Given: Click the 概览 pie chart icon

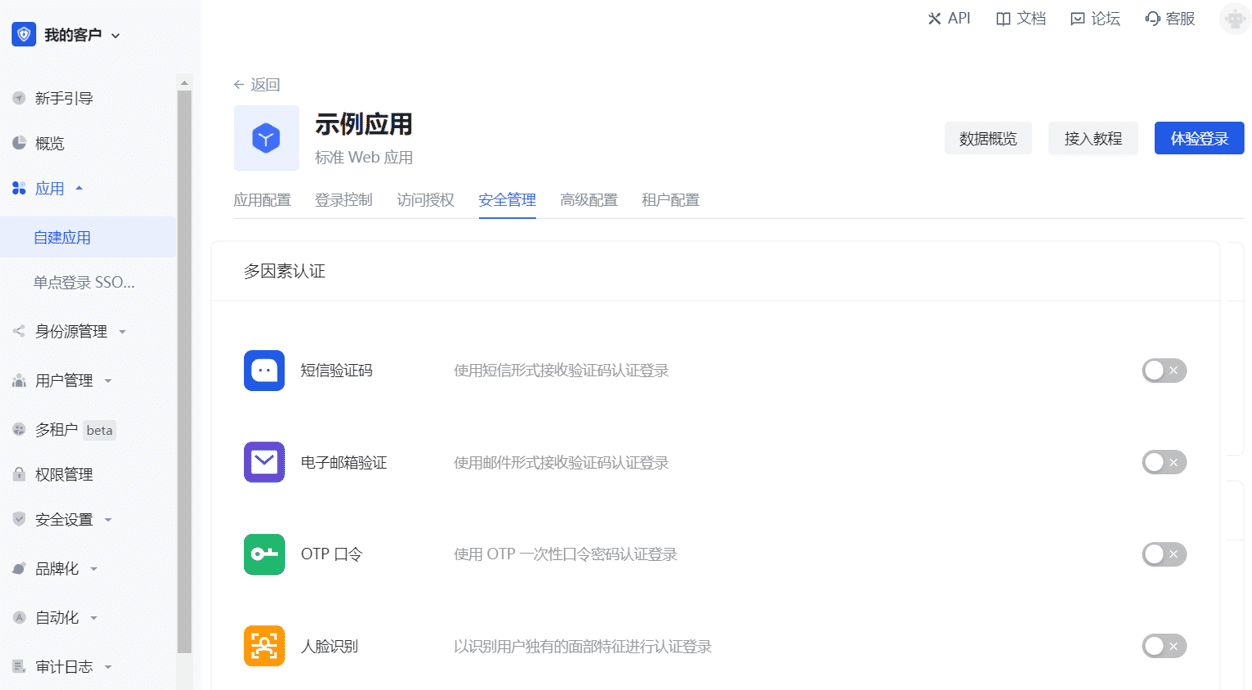Looking at the screenshot, I should click(19, 143).
